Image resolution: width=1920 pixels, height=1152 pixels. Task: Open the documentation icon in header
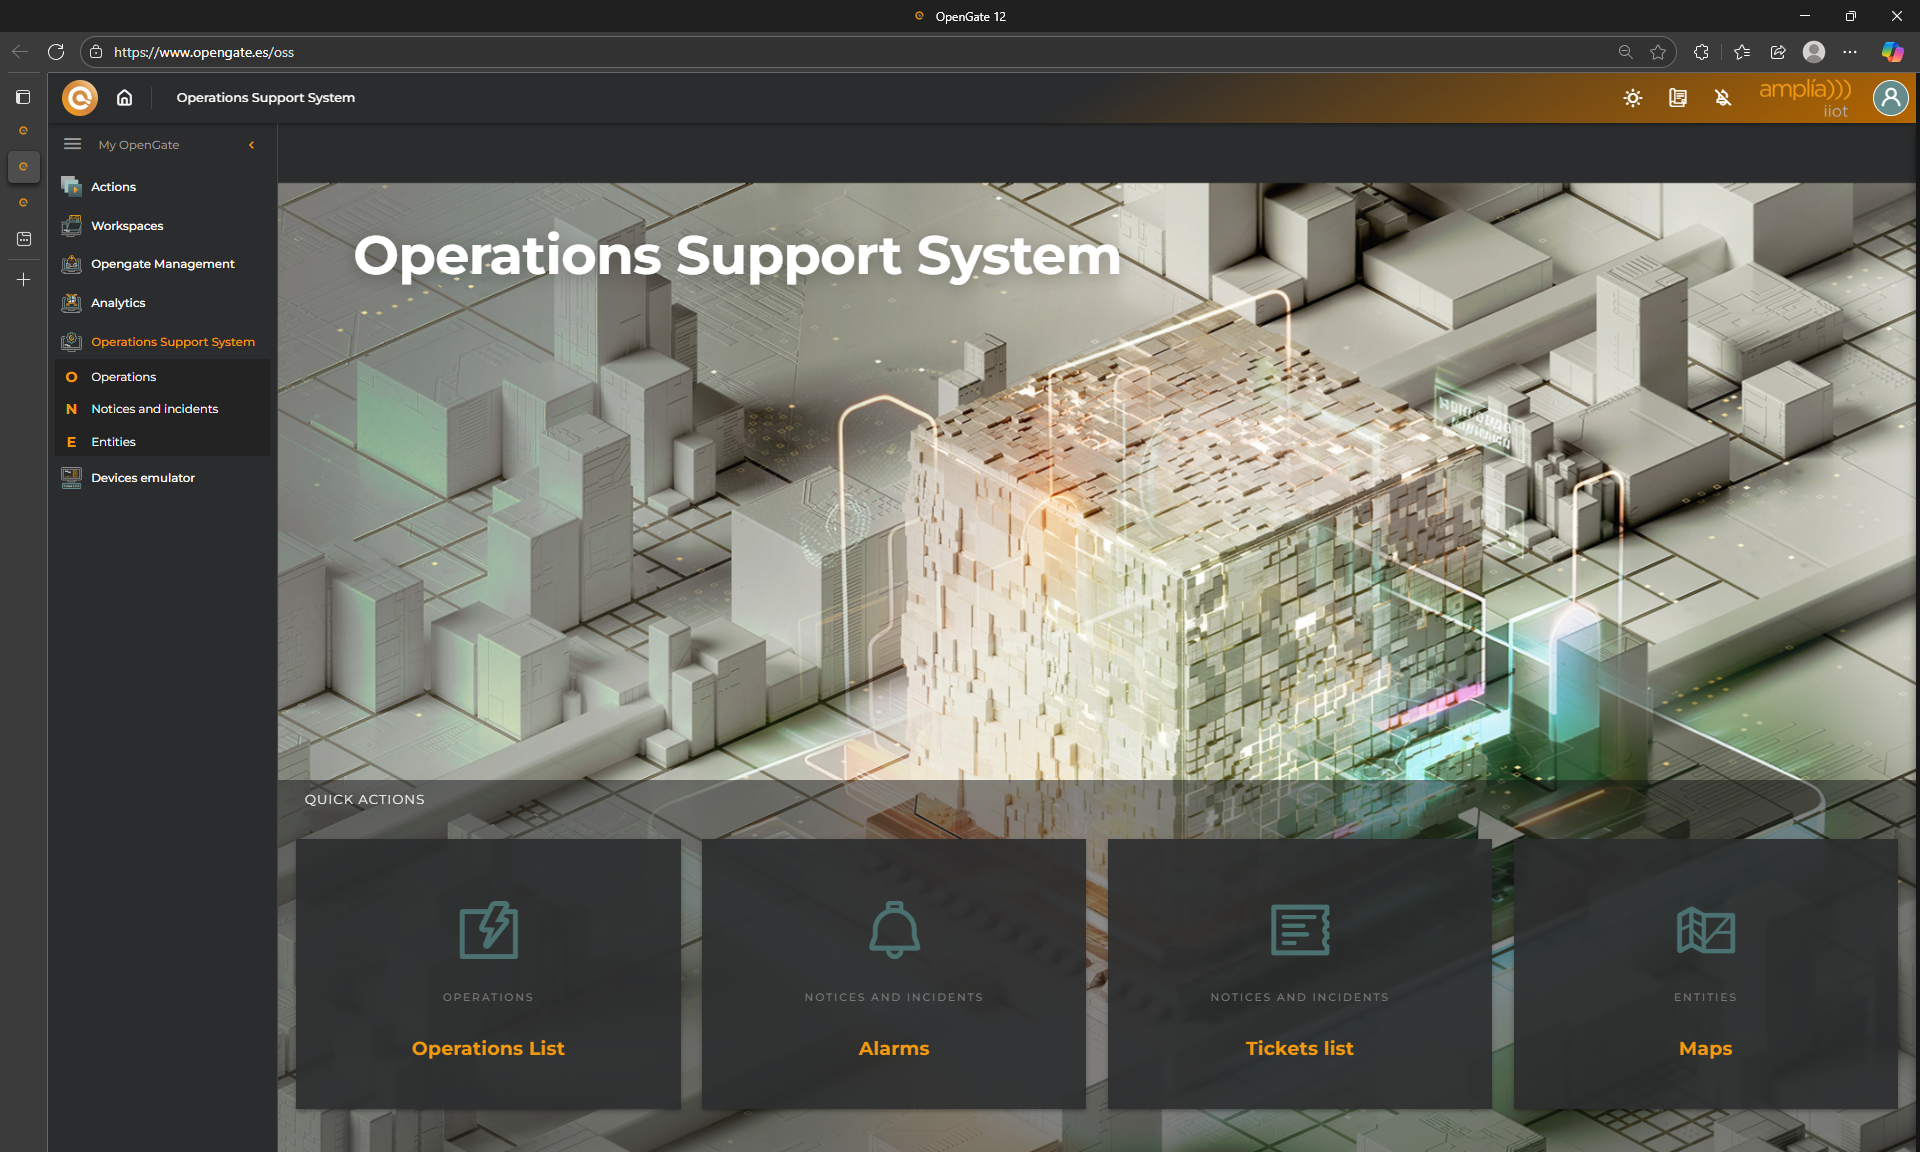tap(1677, 98)
